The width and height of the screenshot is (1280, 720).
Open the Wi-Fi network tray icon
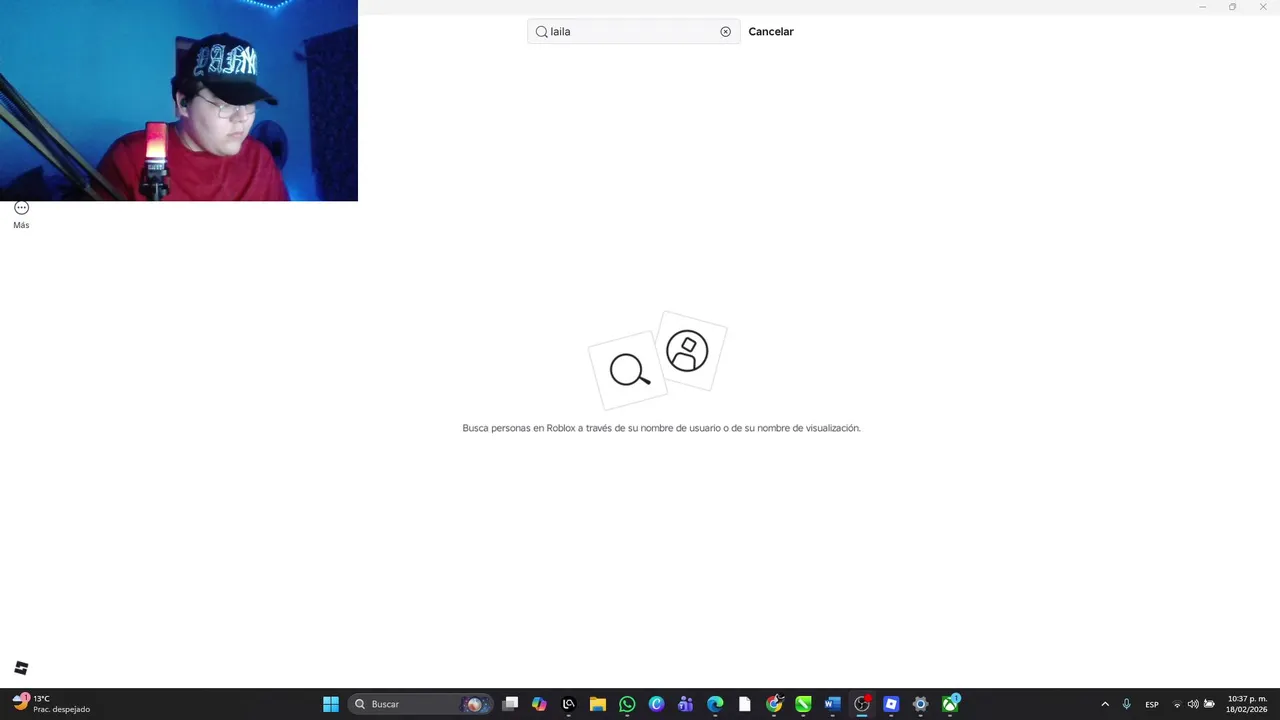coord(1177,704)
